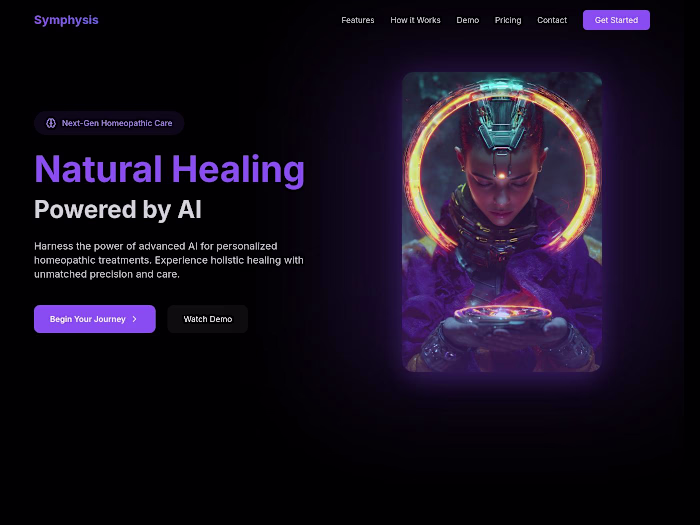Open the Symphysis logo home link

[x=66, y=20]
